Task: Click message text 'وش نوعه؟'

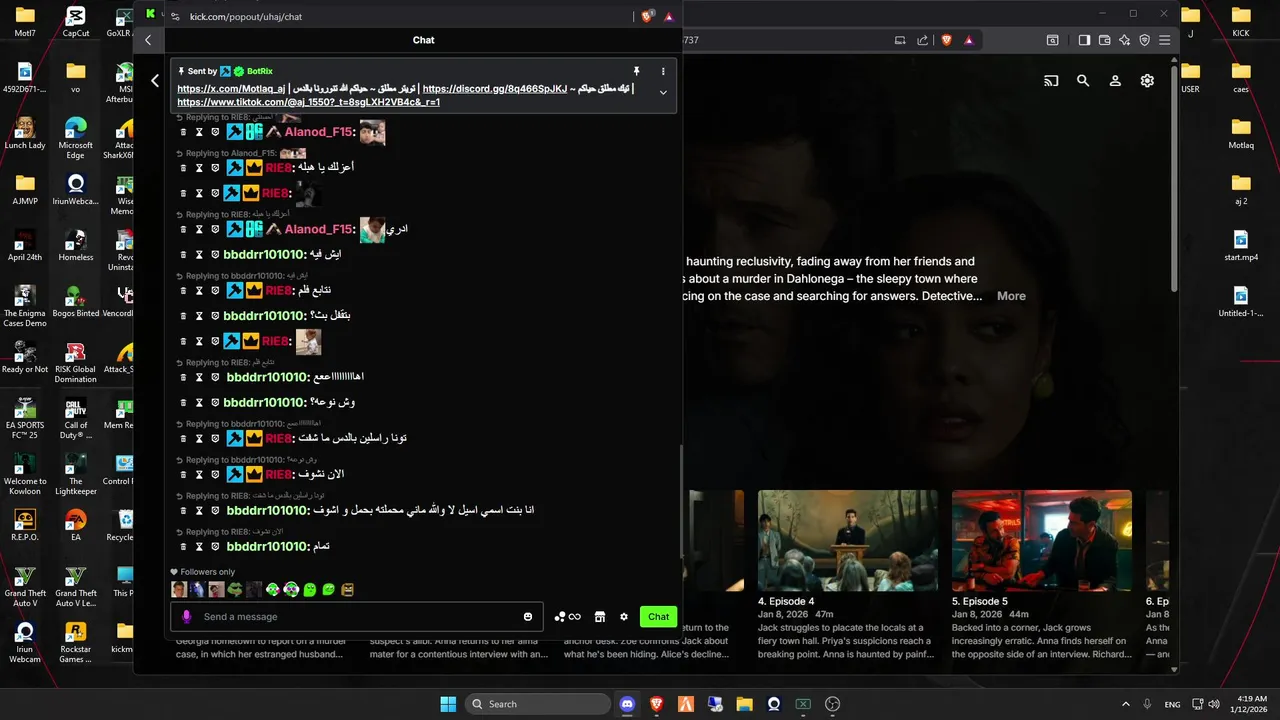Action: point(332,403)
